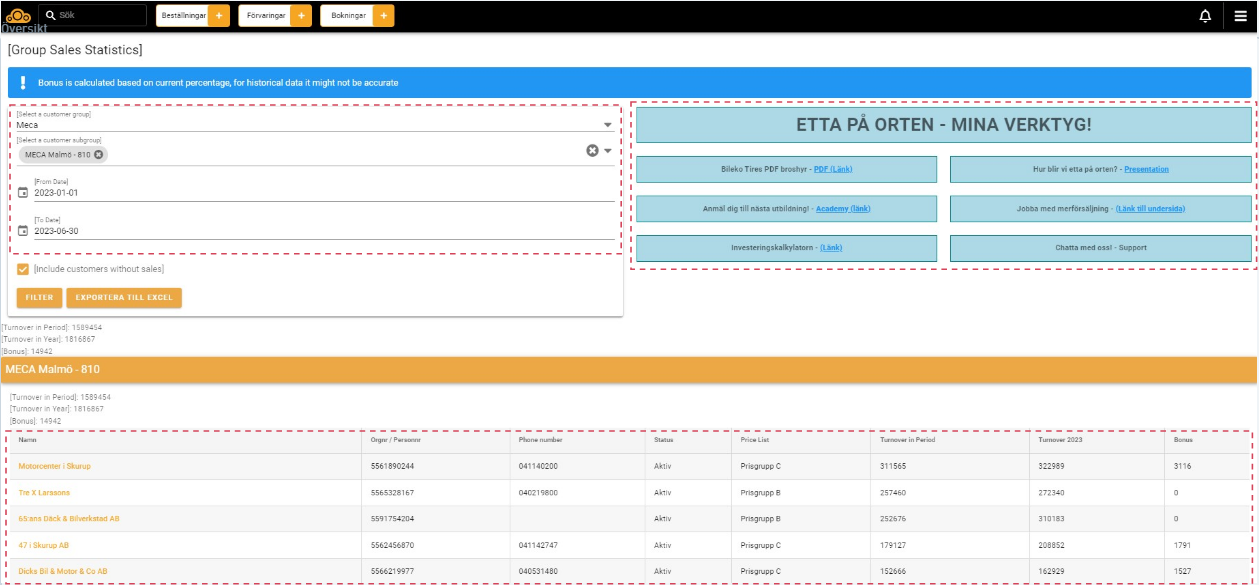Viewport: 1259px width, 585px height.
Task: Select phone number 041142747
Action: tap(538, 545)
